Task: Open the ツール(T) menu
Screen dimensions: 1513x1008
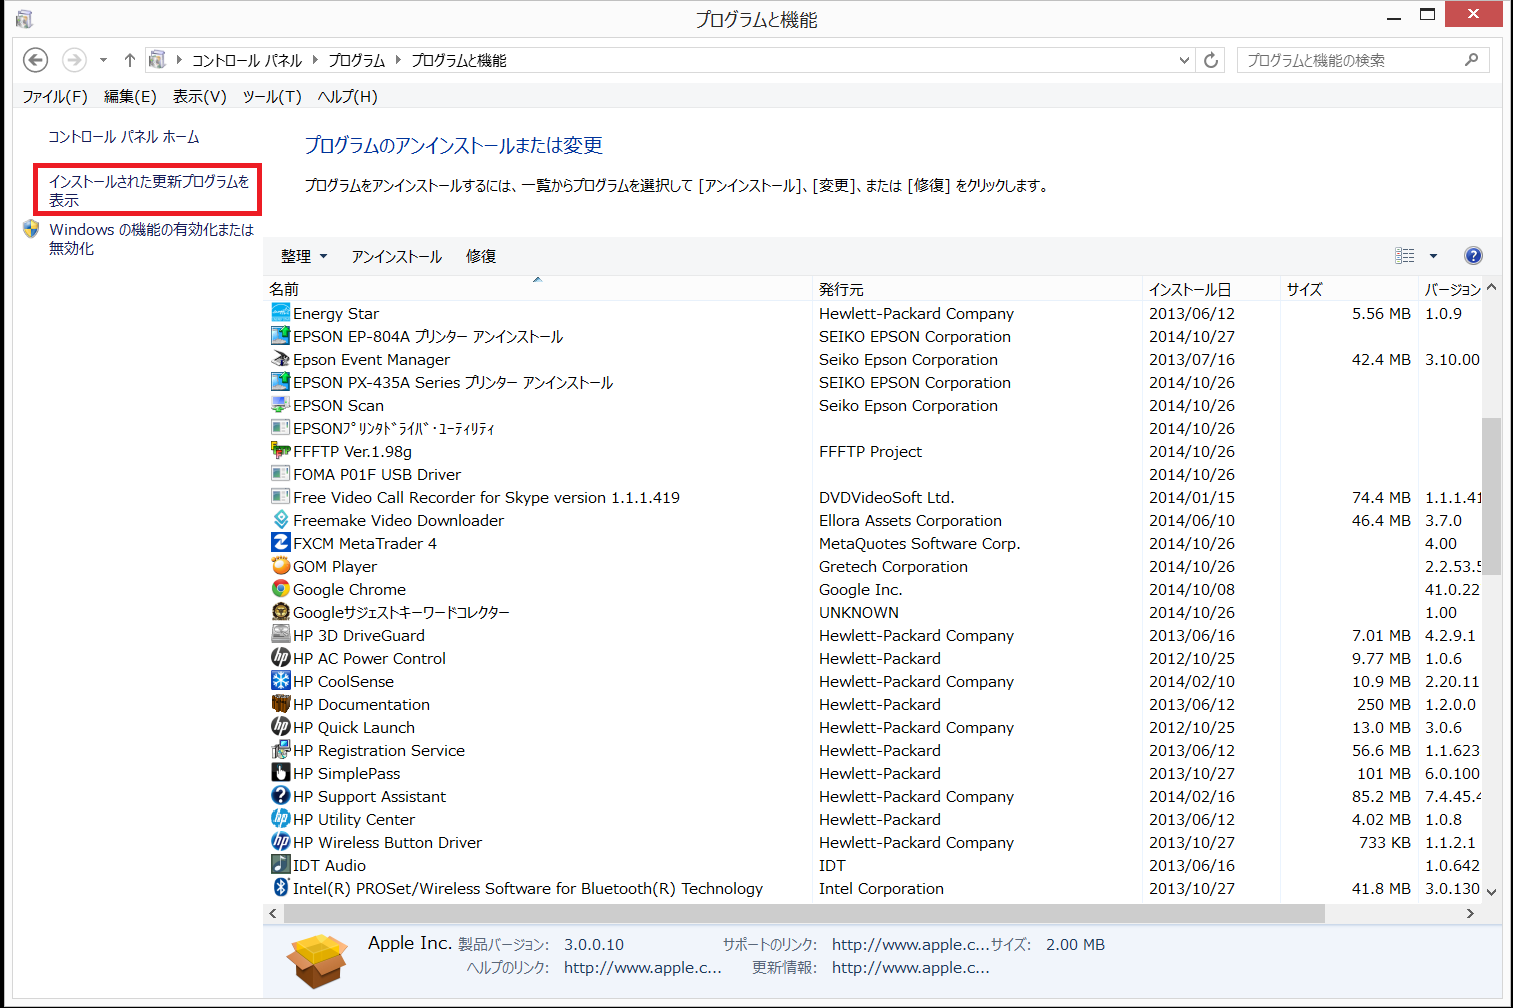Action: [x=271, y=97]
